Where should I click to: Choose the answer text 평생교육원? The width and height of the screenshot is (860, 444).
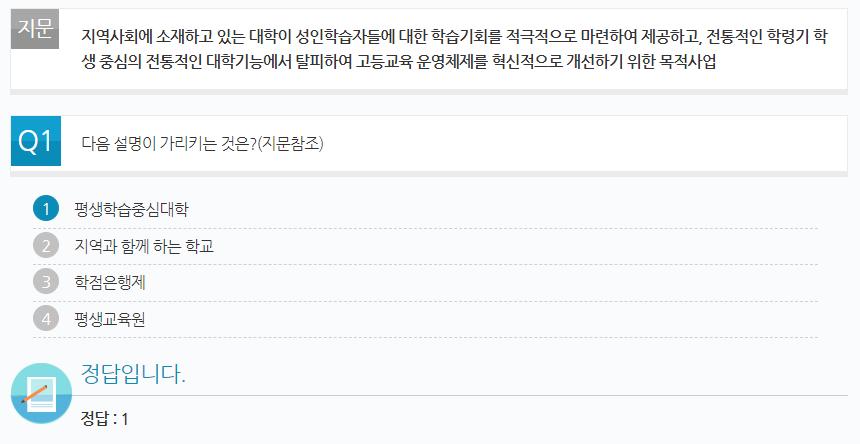tap(110, 319)
